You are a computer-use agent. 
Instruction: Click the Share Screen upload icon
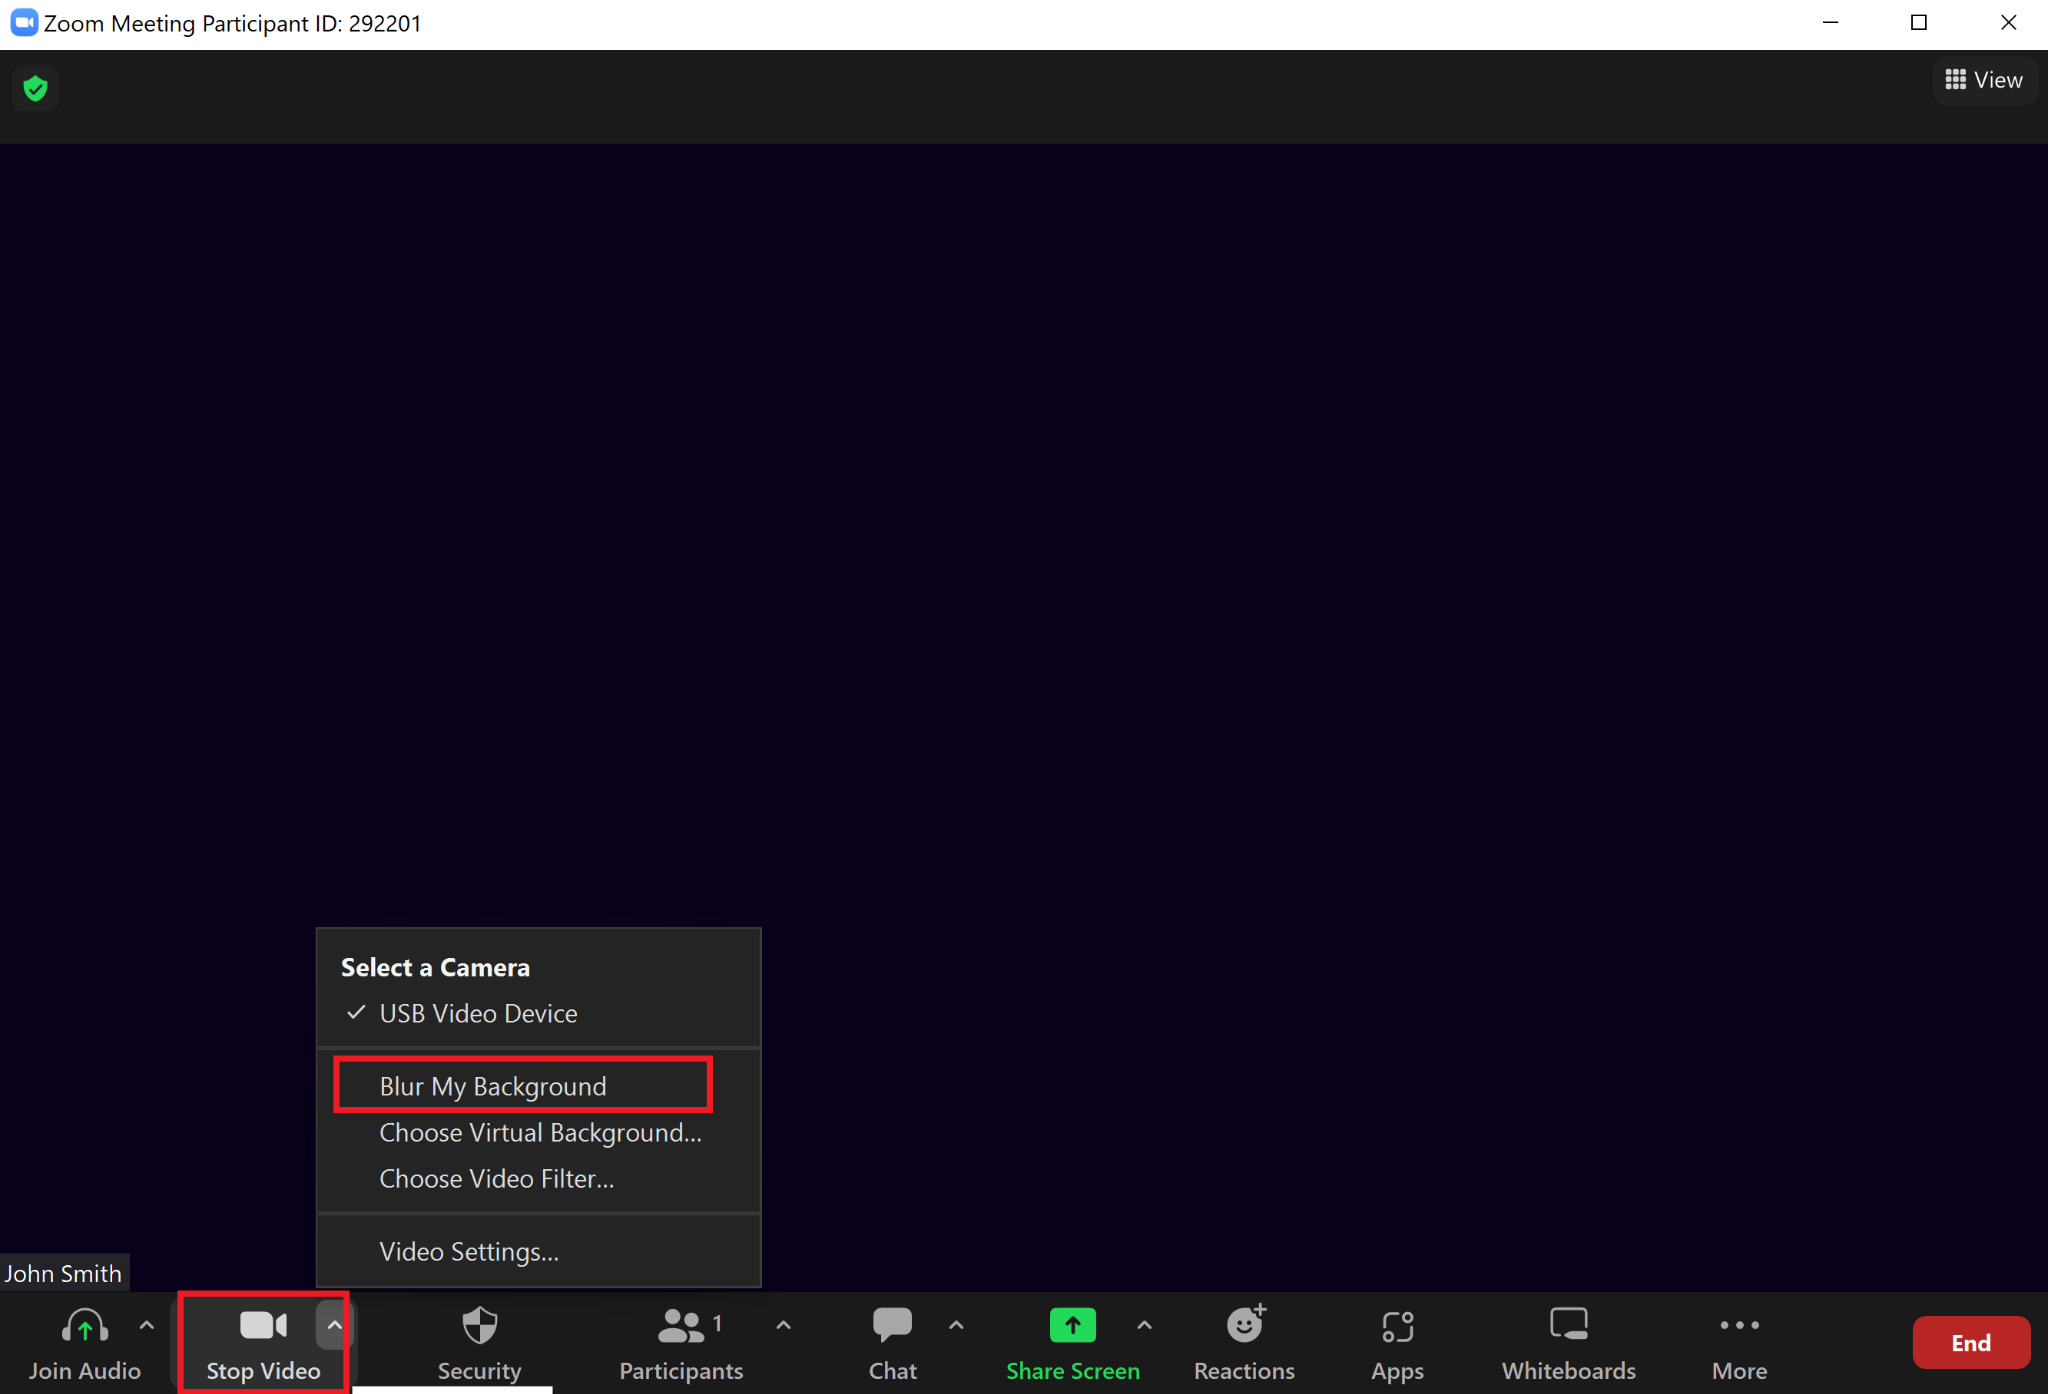1071,1326
